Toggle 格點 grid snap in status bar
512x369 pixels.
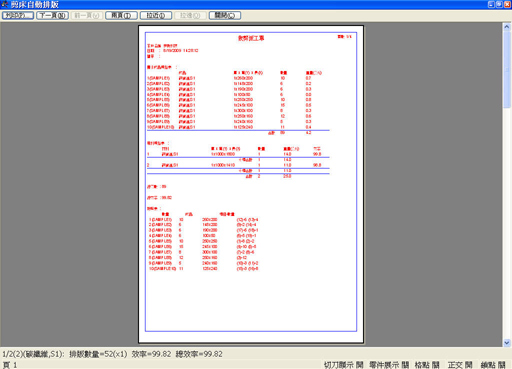coord(427,365)
